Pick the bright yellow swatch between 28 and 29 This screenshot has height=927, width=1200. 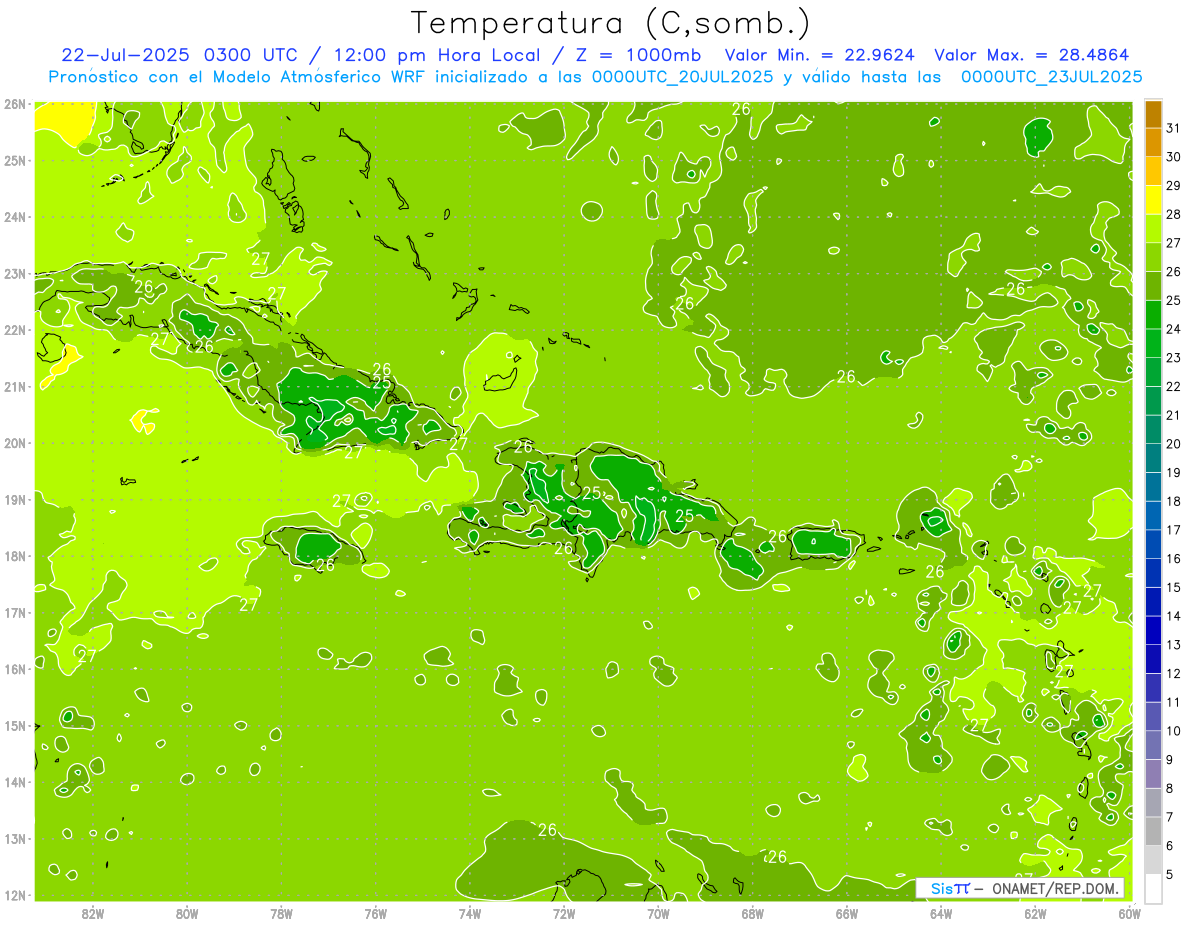(1153, 200)
